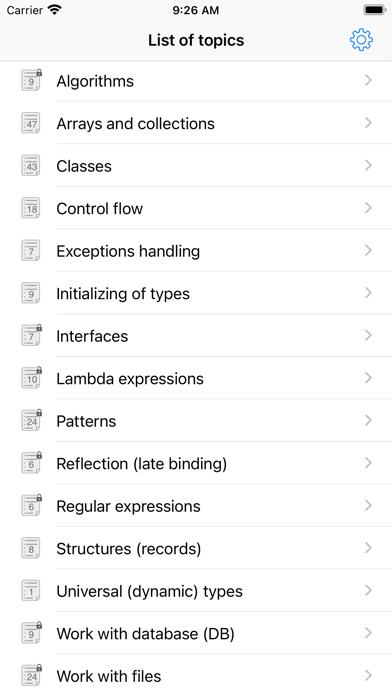Tap the Universal (dynamic) types icon showing 1

[32, 591]
